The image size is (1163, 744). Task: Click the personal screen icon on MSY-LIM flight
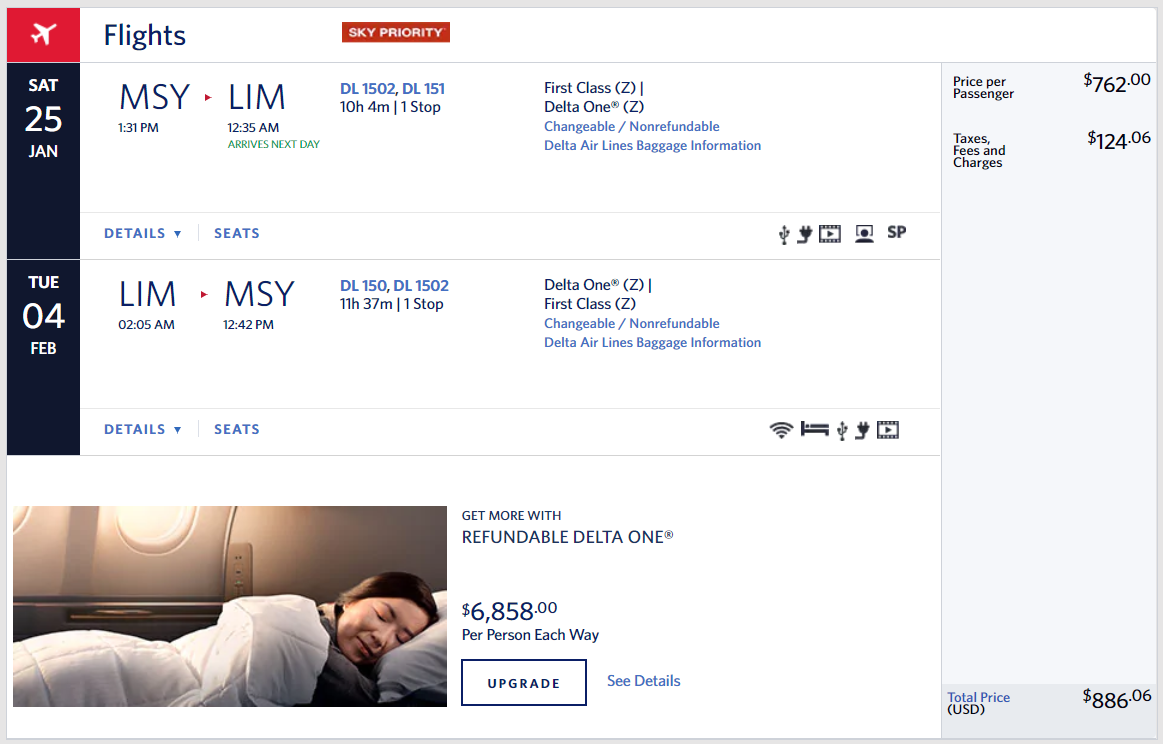[x=864, y=234]
